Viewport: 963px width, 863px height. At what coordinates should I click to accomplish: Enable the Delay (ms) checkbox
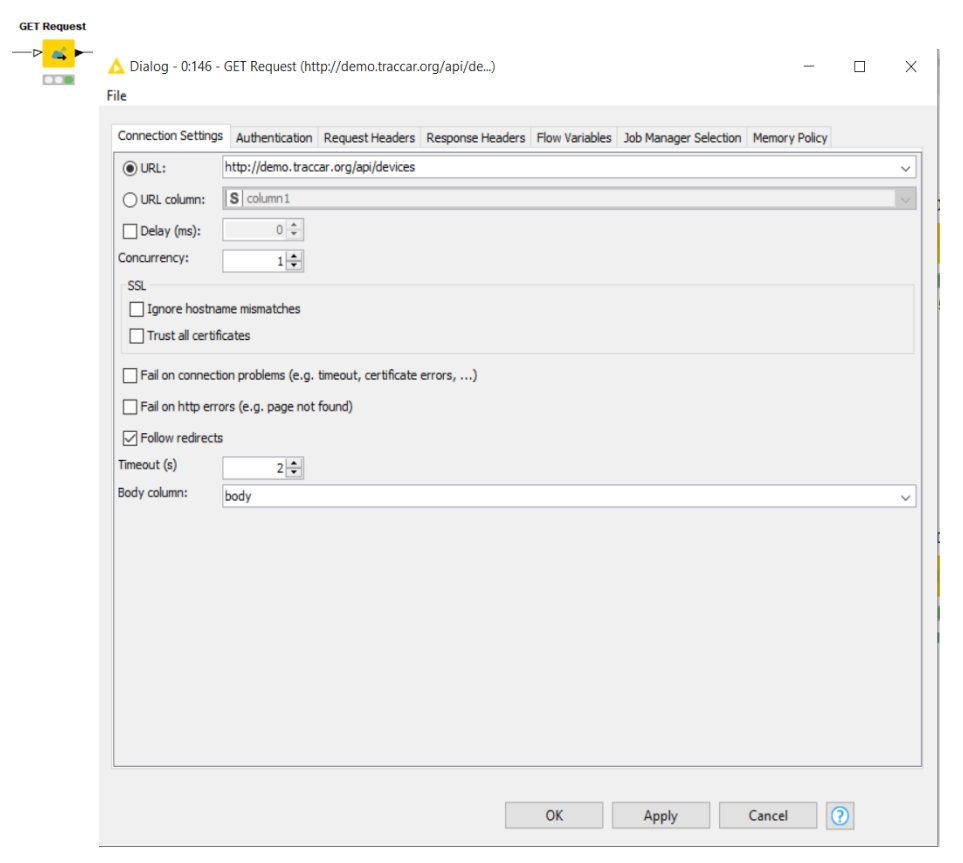129,231
